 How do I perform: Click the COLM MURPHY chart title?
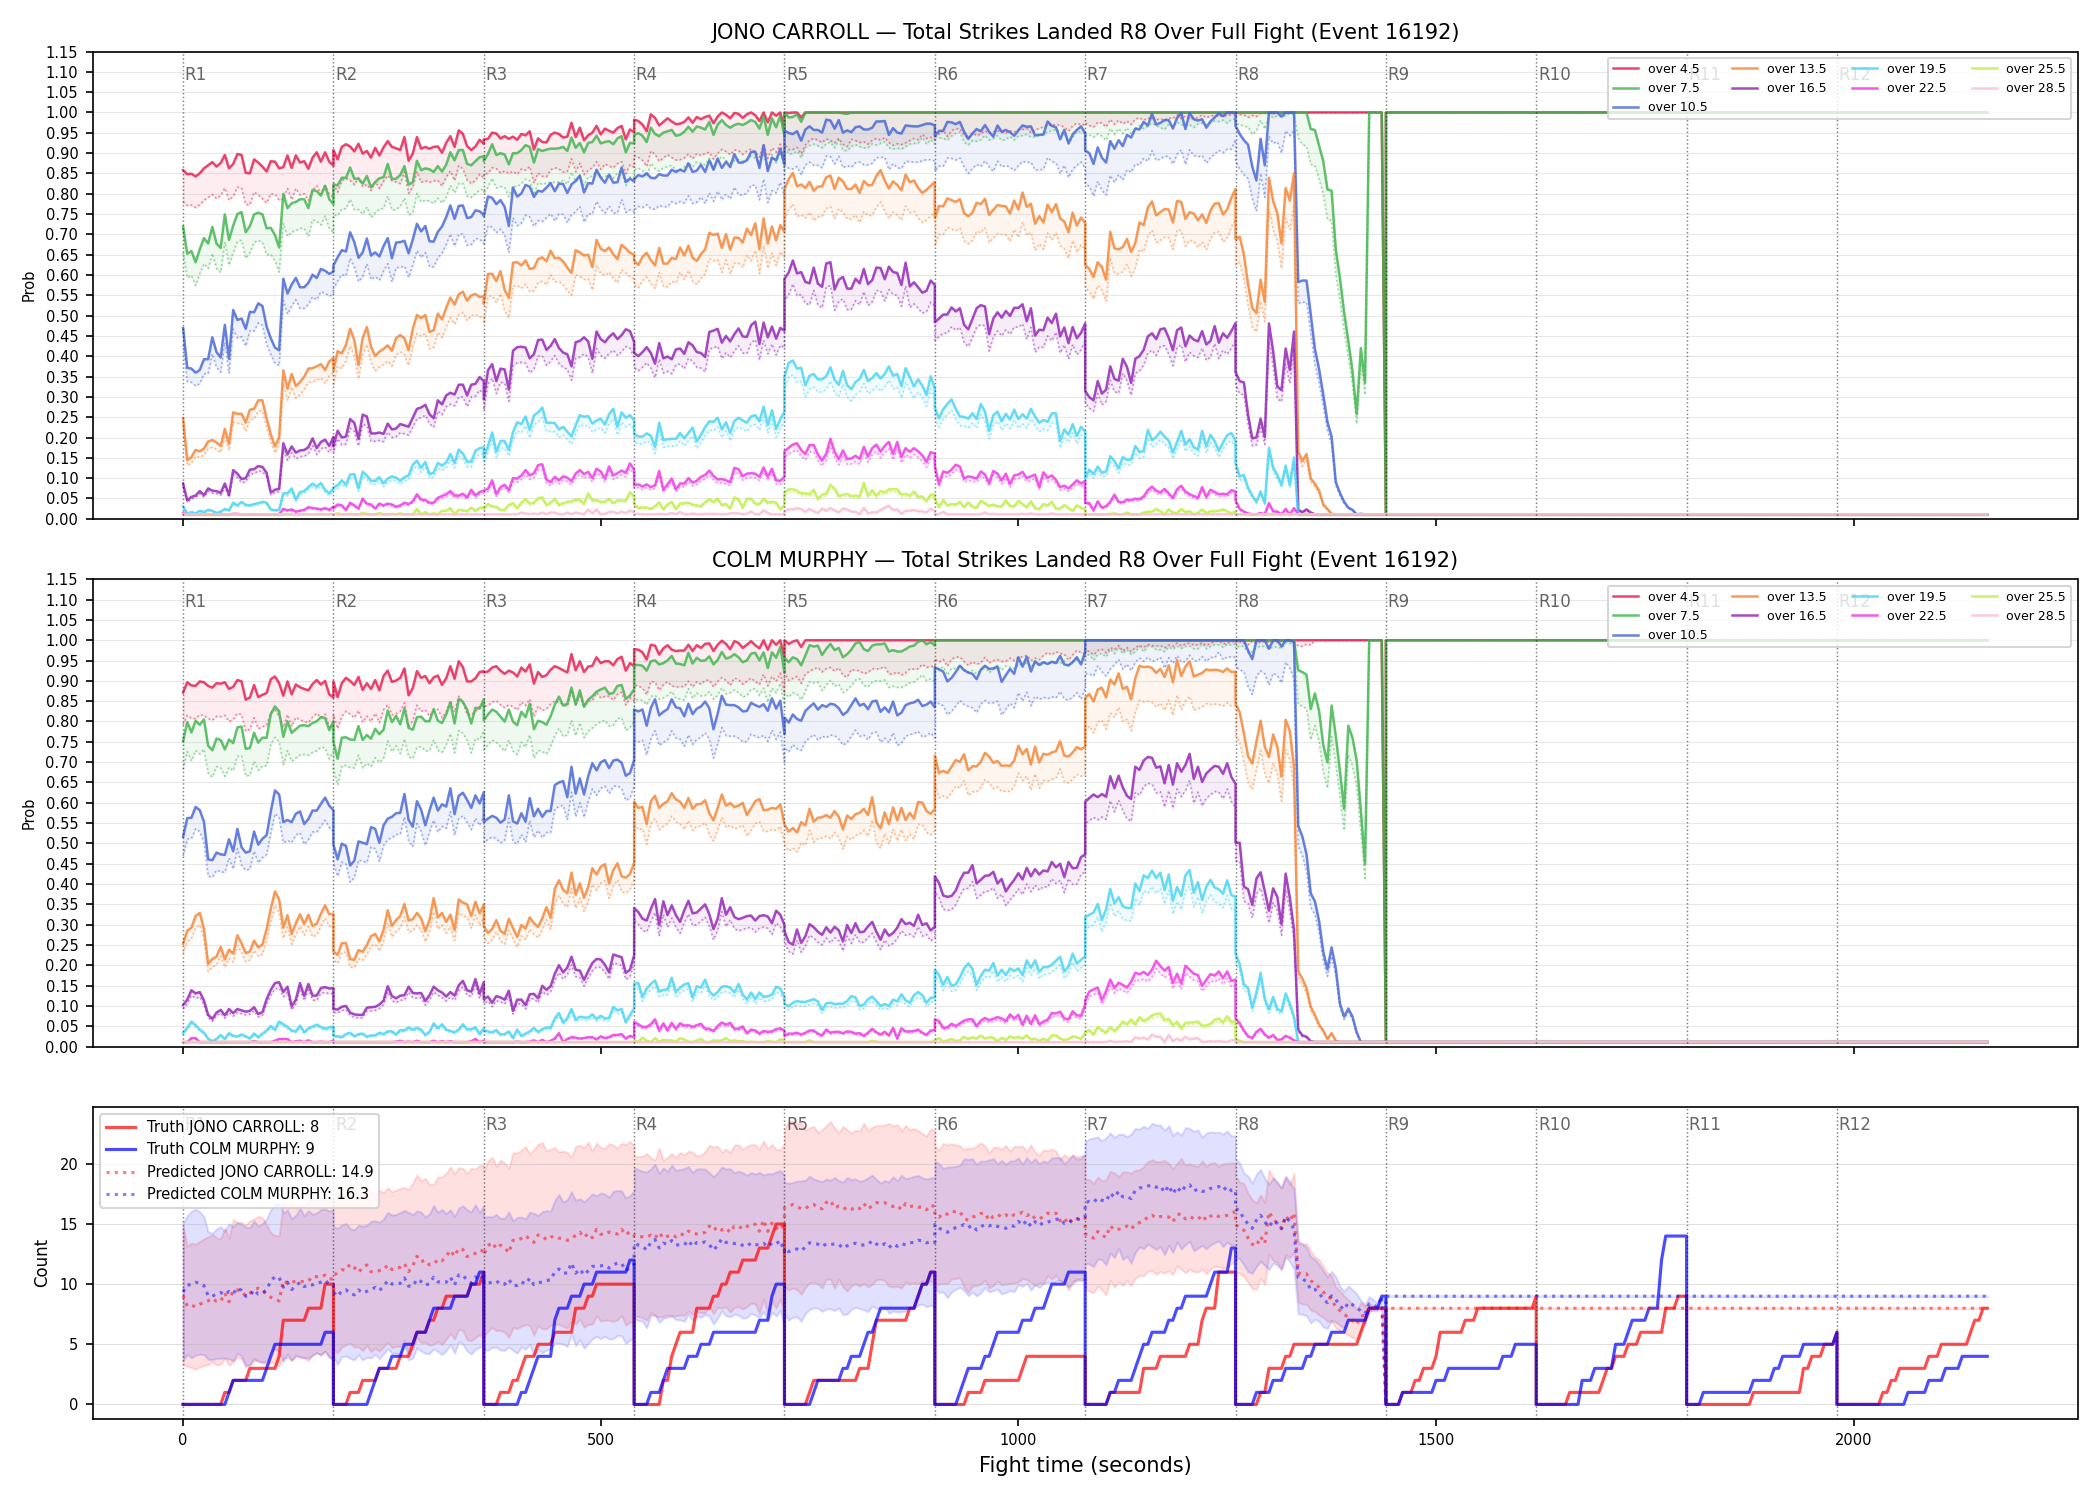pyautogui.click(x=1085, y=560)
